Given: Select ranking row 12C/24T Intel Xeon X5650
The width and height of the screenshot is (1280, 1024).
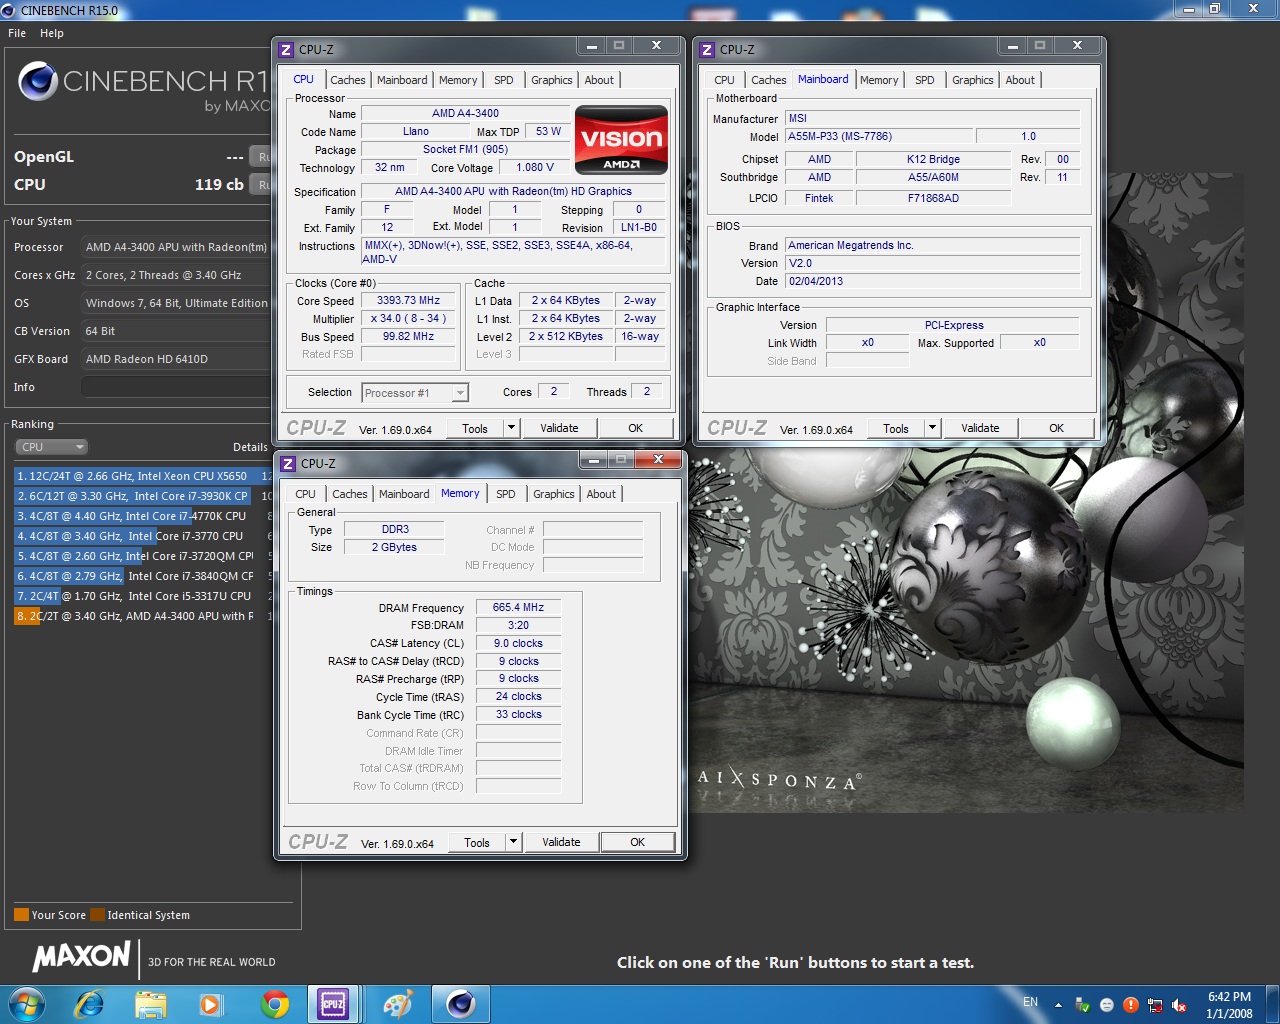Looking at the screenshot, I should click(x=143, y=476).
